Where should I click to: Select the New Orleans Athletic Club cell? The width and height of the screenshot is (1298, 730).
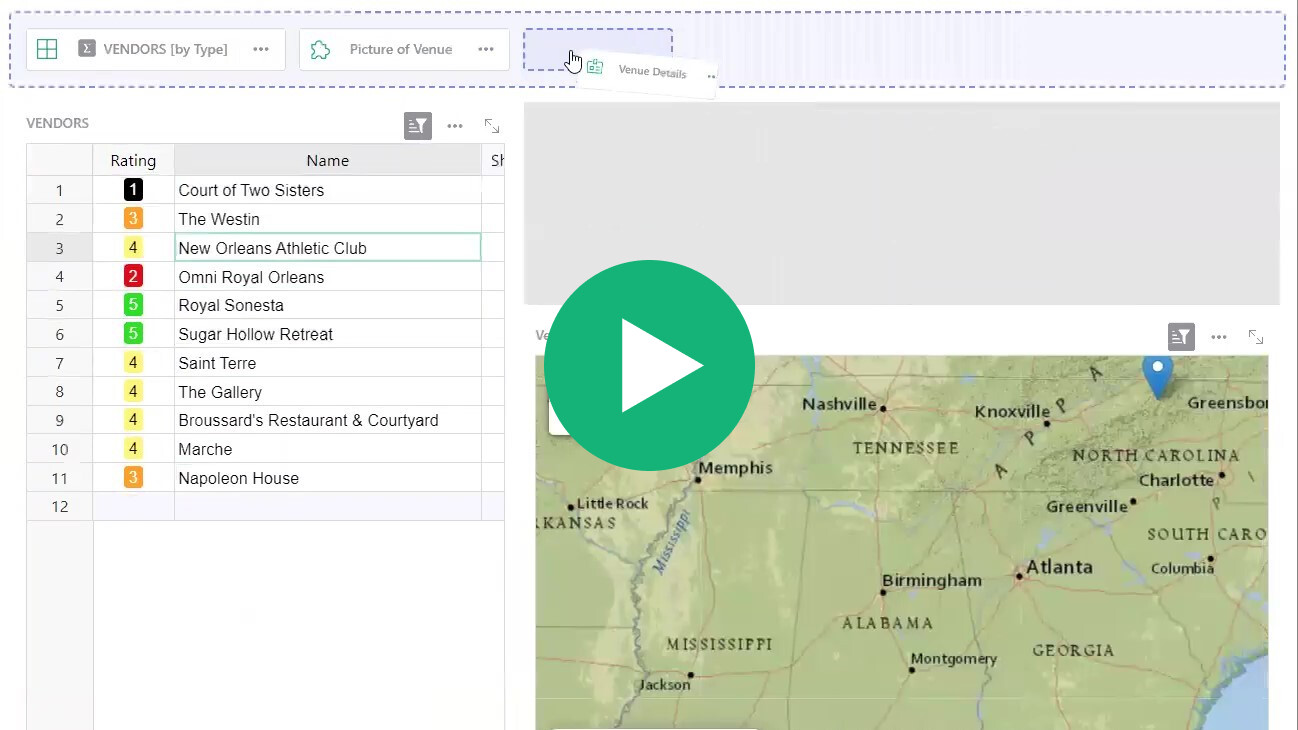[x=328, y=248]
